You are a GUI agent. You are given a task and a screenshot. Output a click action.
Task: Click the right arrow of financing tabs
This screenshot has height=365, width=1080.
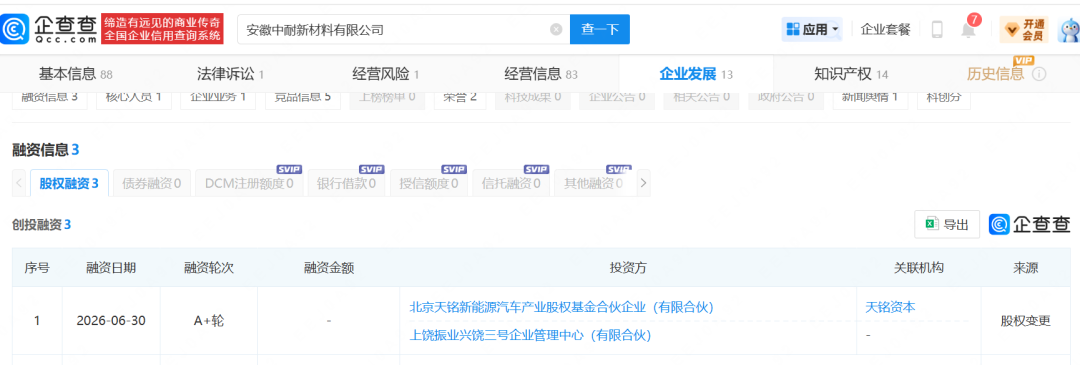pyautogui.click(x=643, y=183)
